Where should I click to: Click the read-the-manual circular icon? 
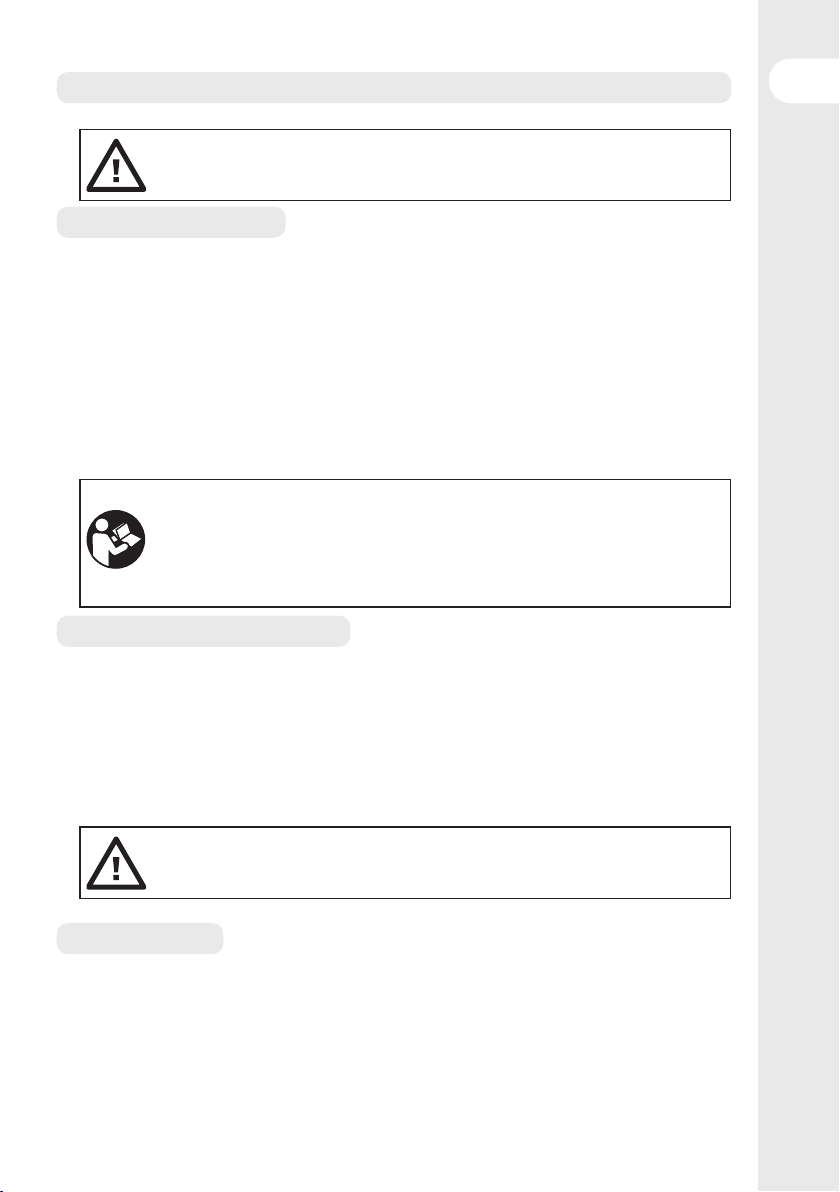point(116,539)
